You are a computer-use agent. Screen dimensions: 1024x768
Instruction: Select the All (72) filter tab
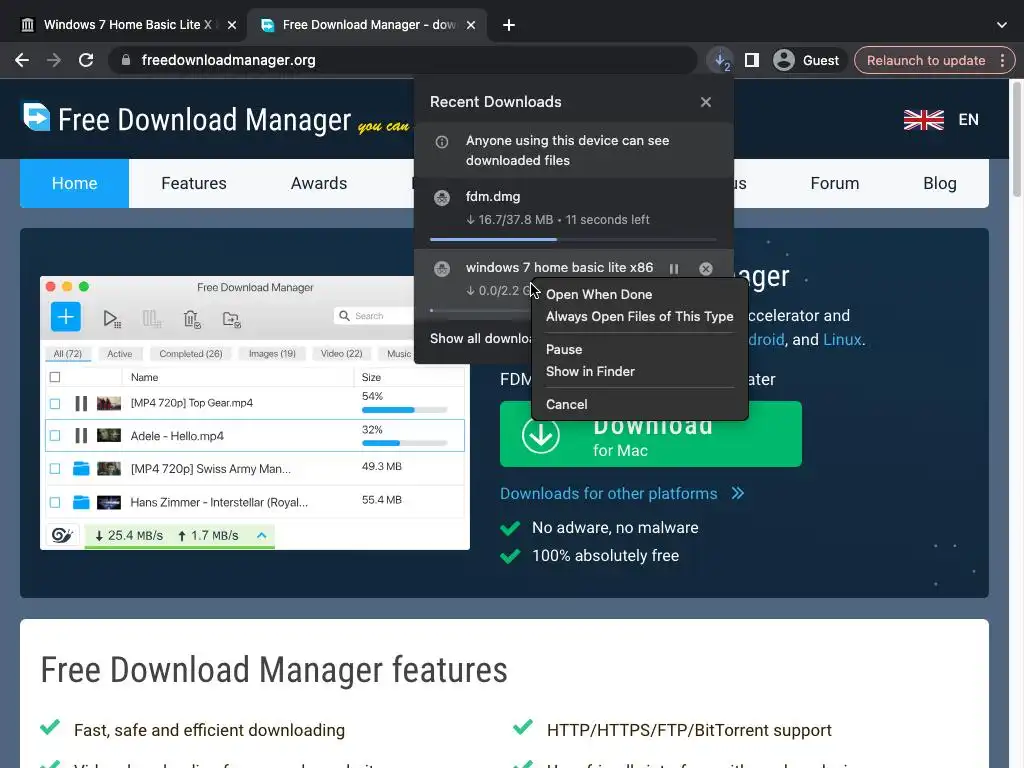(x=68, y=354)
